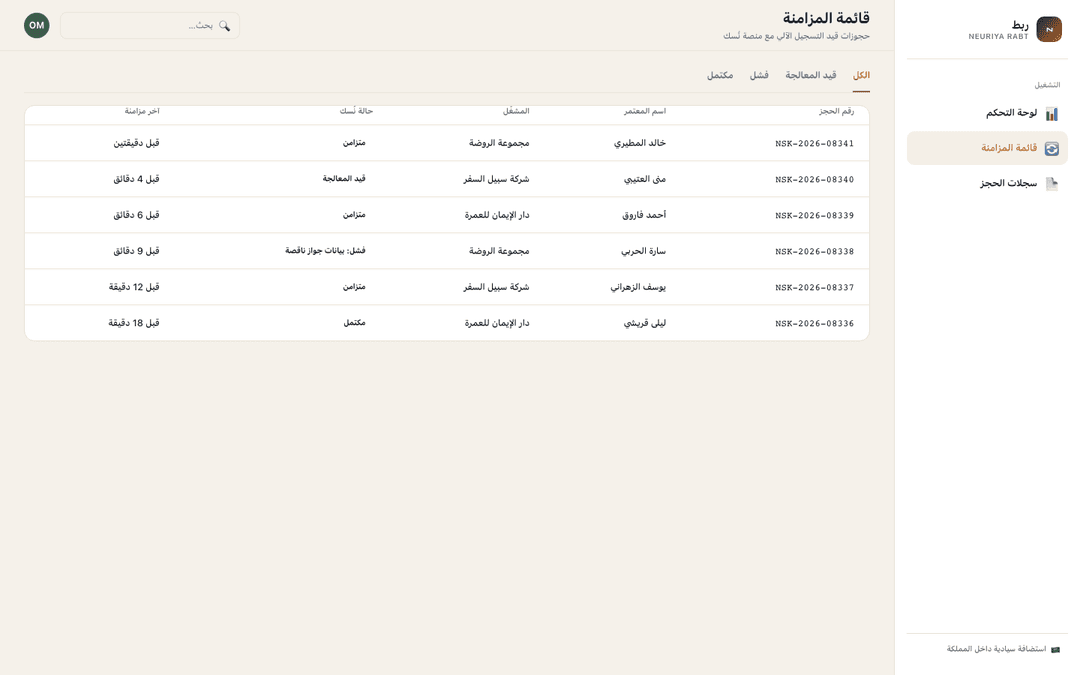This screenshot has height=675, width=1080.
Task: Select booking number NSK-2026-08337
Action: (x=814, y=287)
